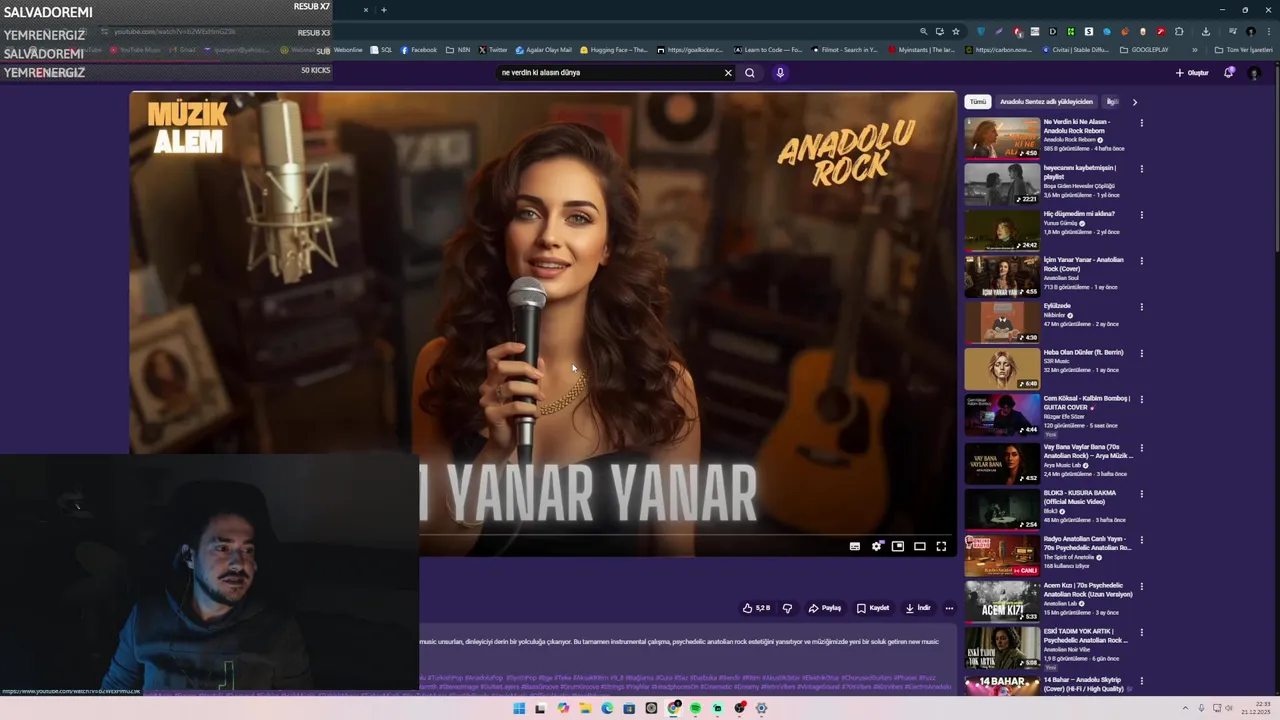Select the partially visible 'İlgili' filter chip

coord(1111,102)
